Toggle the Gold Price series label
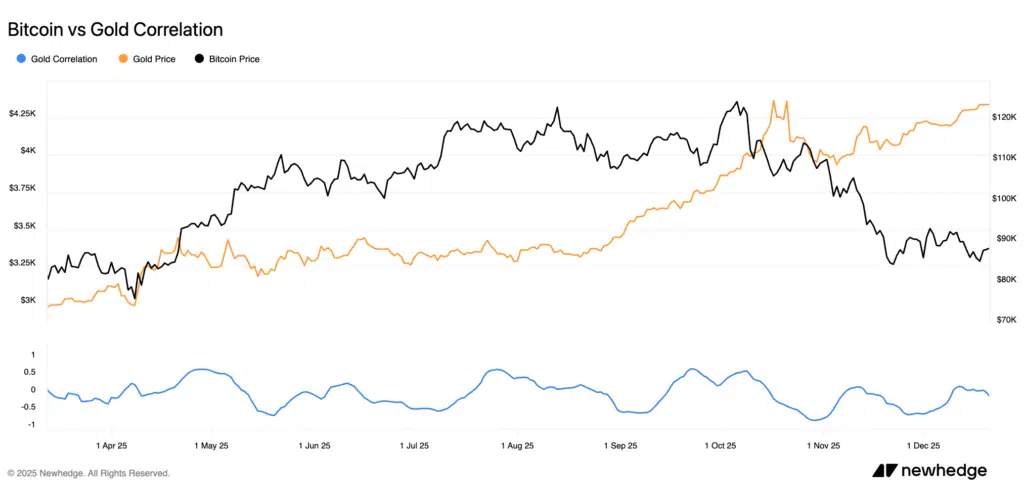The width and height of the screenshot is (1024, 493). [154, 59]
